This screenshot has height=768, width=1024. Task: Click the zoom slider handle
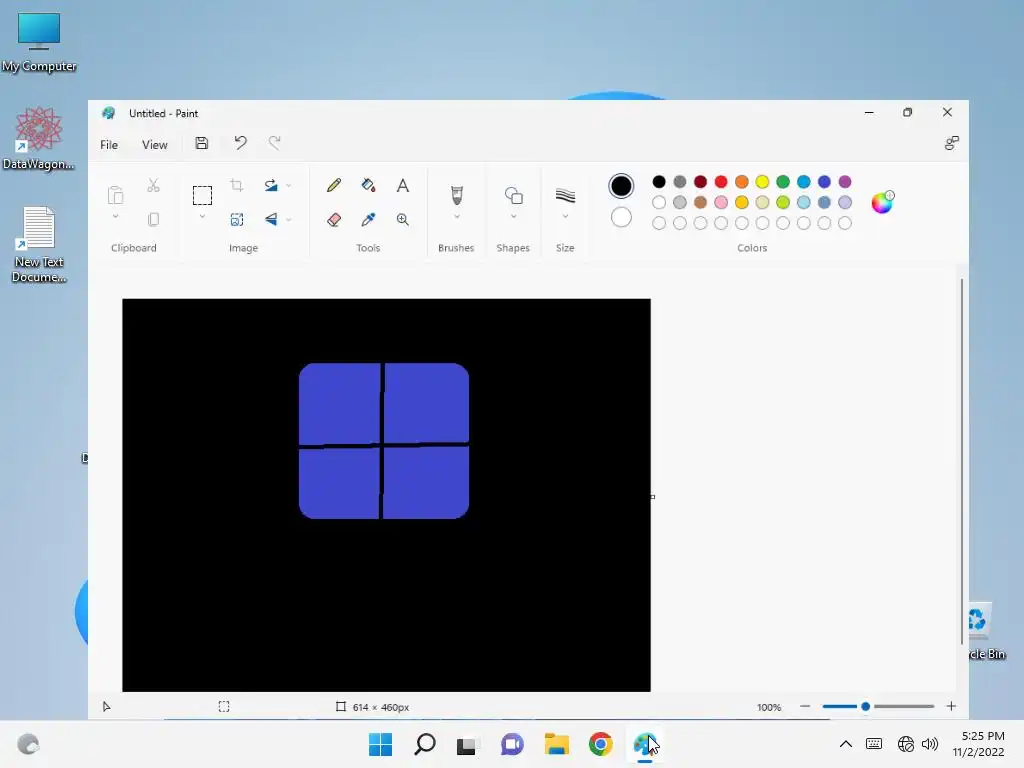(866, 707)
